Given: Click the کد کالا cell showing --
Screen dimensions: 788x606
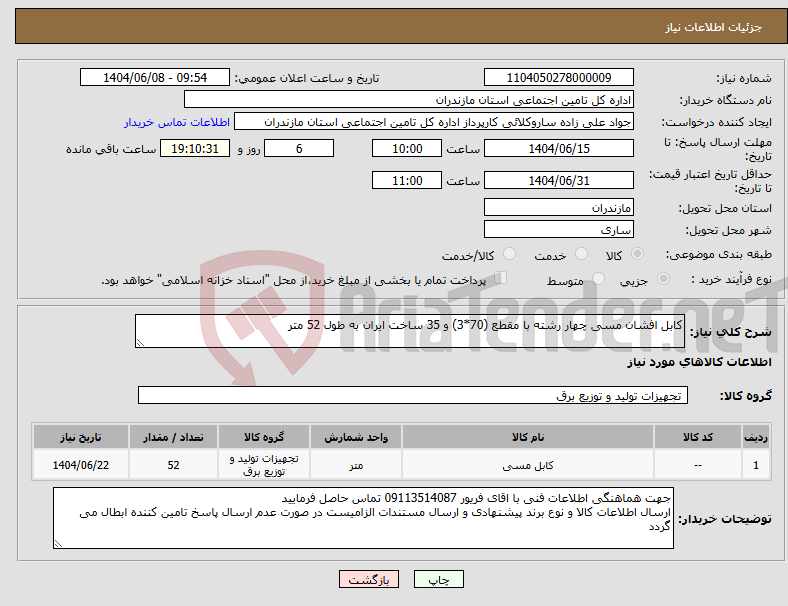Looking at the screenshot, I should click(698, 465).
